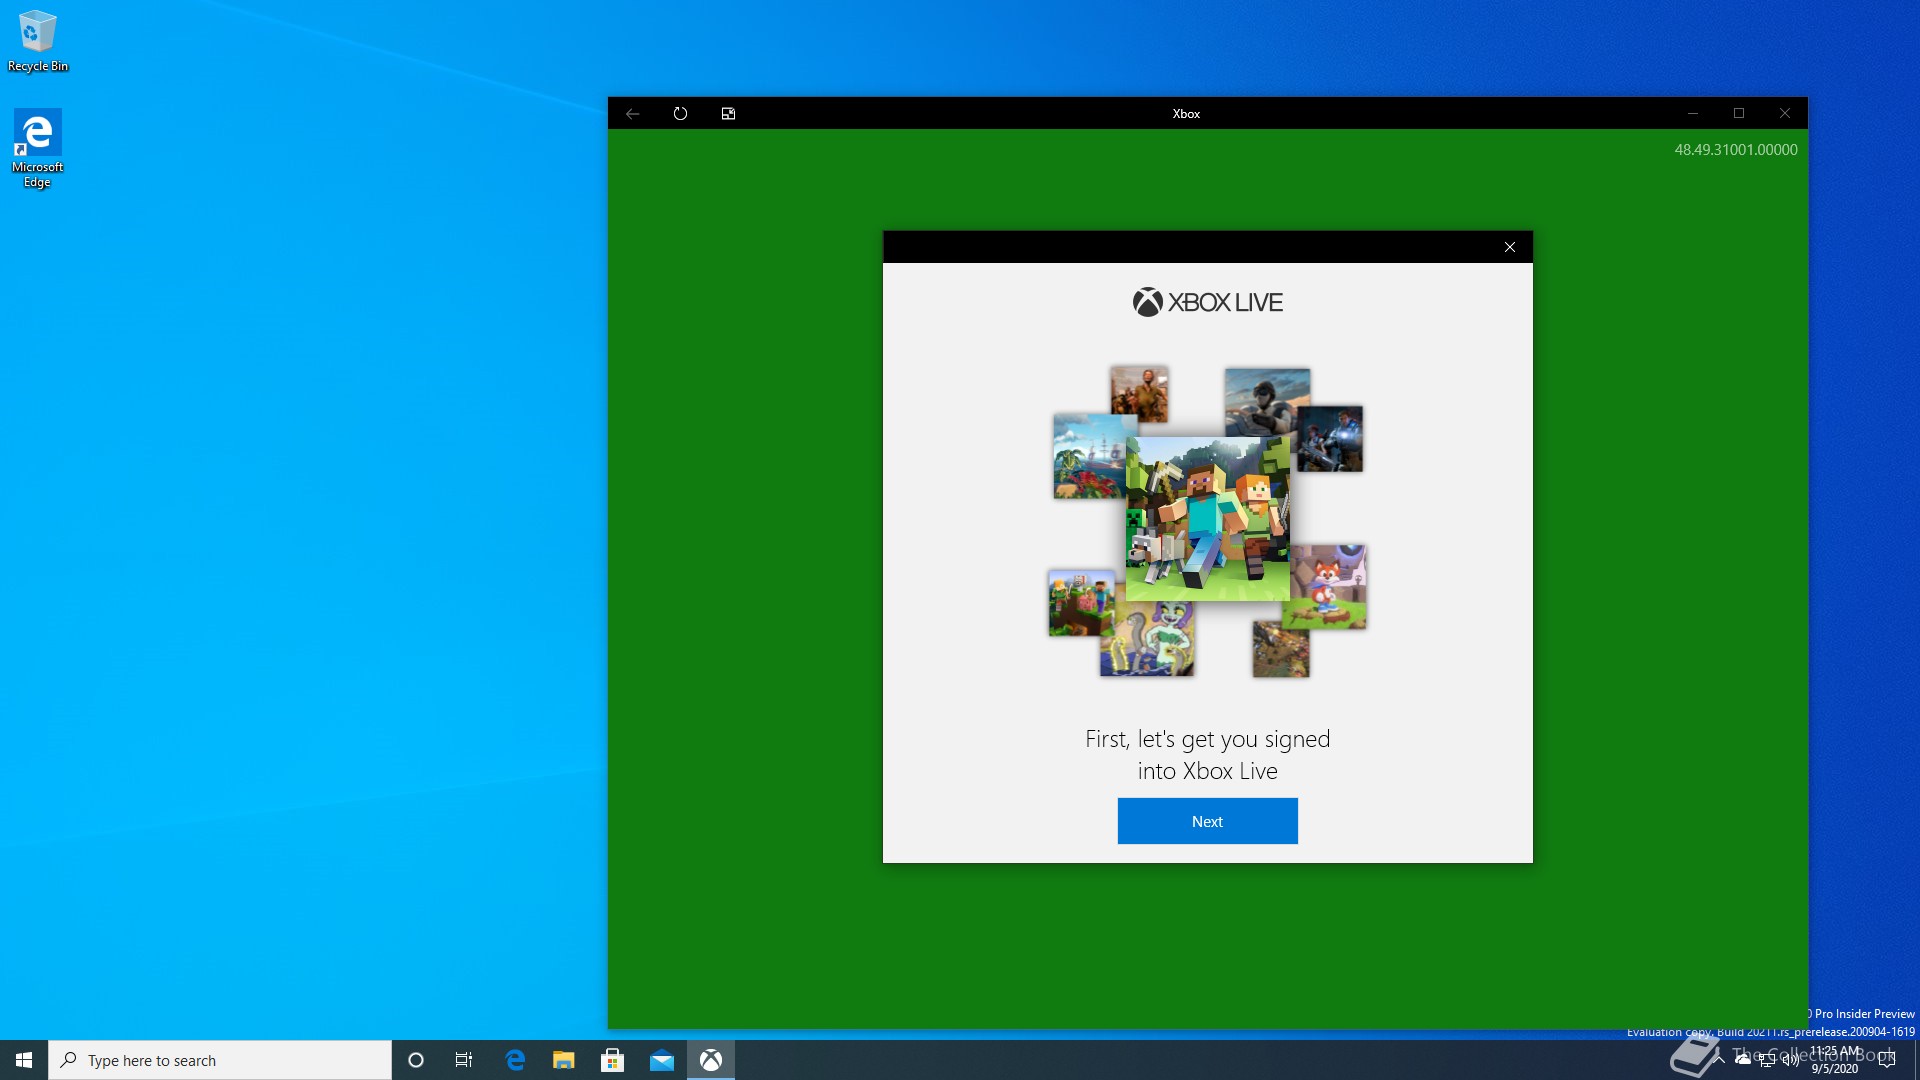This screenshot has height=1080, width=1920.
Task: Click the Xbox app taskbar icon
Action: click(x=711, y=1060)
